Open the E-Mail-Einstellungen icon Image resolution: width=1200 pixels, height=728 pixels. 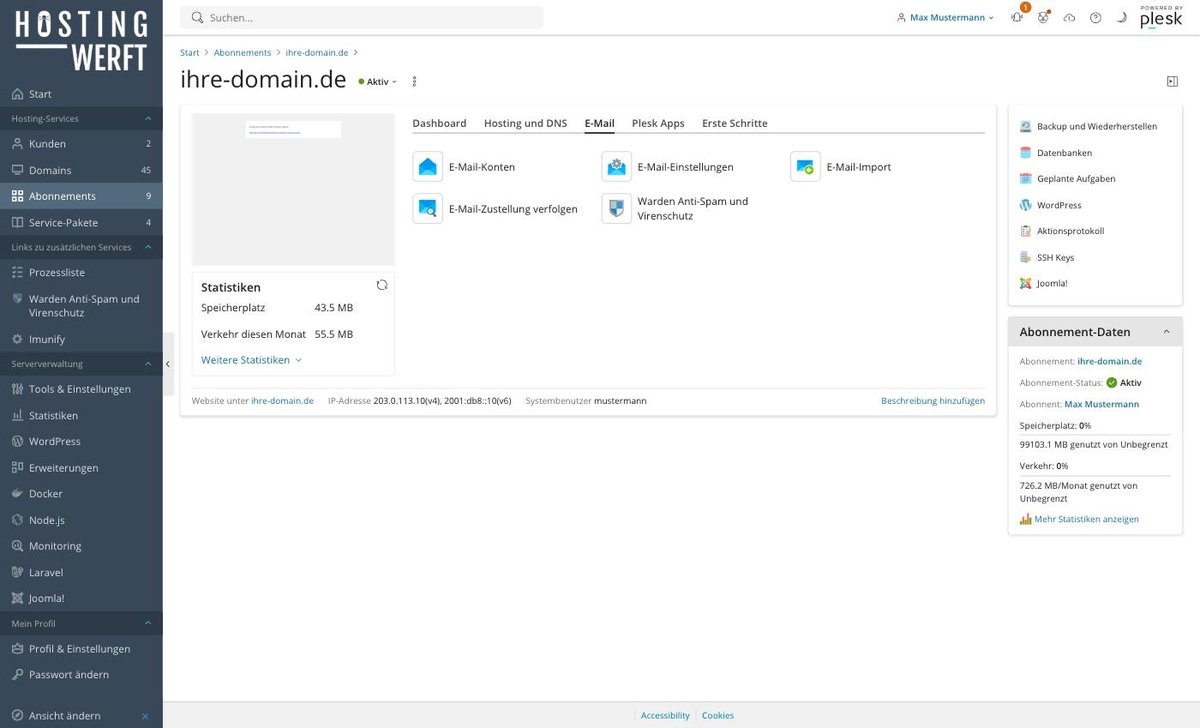click(617, 167)
